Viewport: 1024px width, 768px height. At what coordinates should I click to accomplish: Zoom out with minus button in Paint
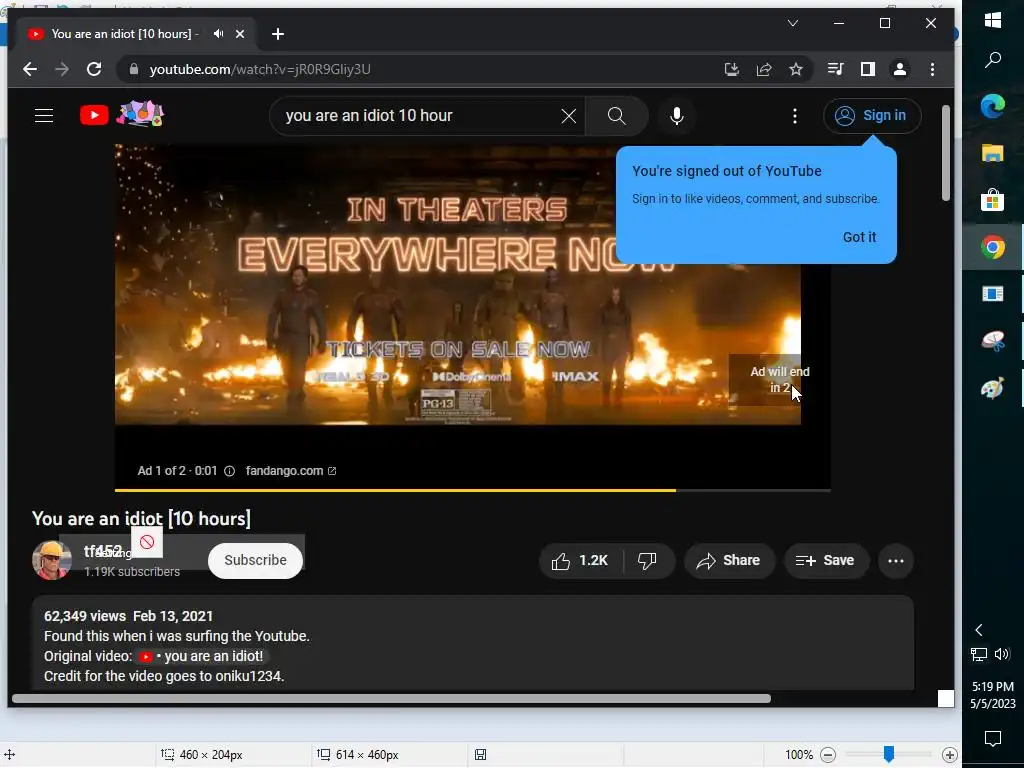pyautogui.click(x=828, y=755)
